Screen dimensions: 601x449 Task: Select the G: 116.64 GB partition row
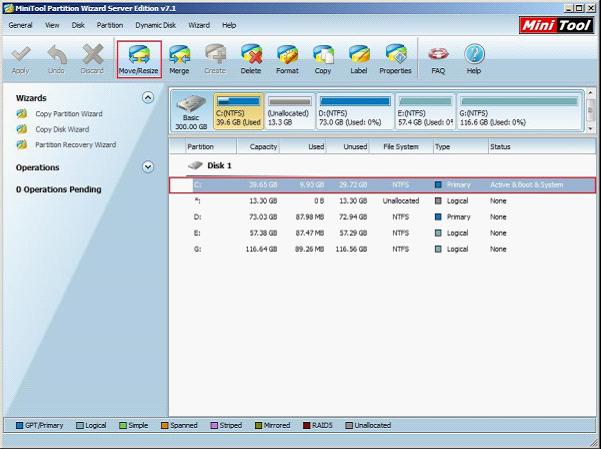click(383, 249)
